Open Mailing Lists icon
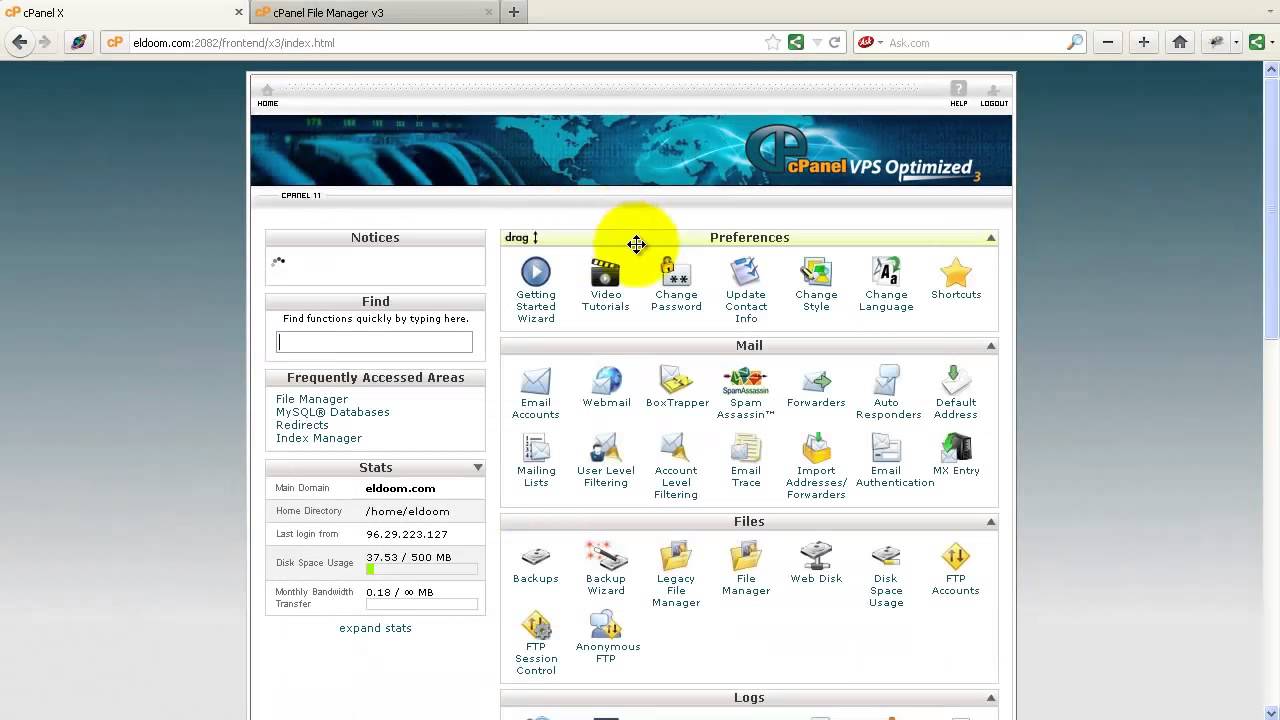This screenshot has height=720, width=1280. click(536, 448)
